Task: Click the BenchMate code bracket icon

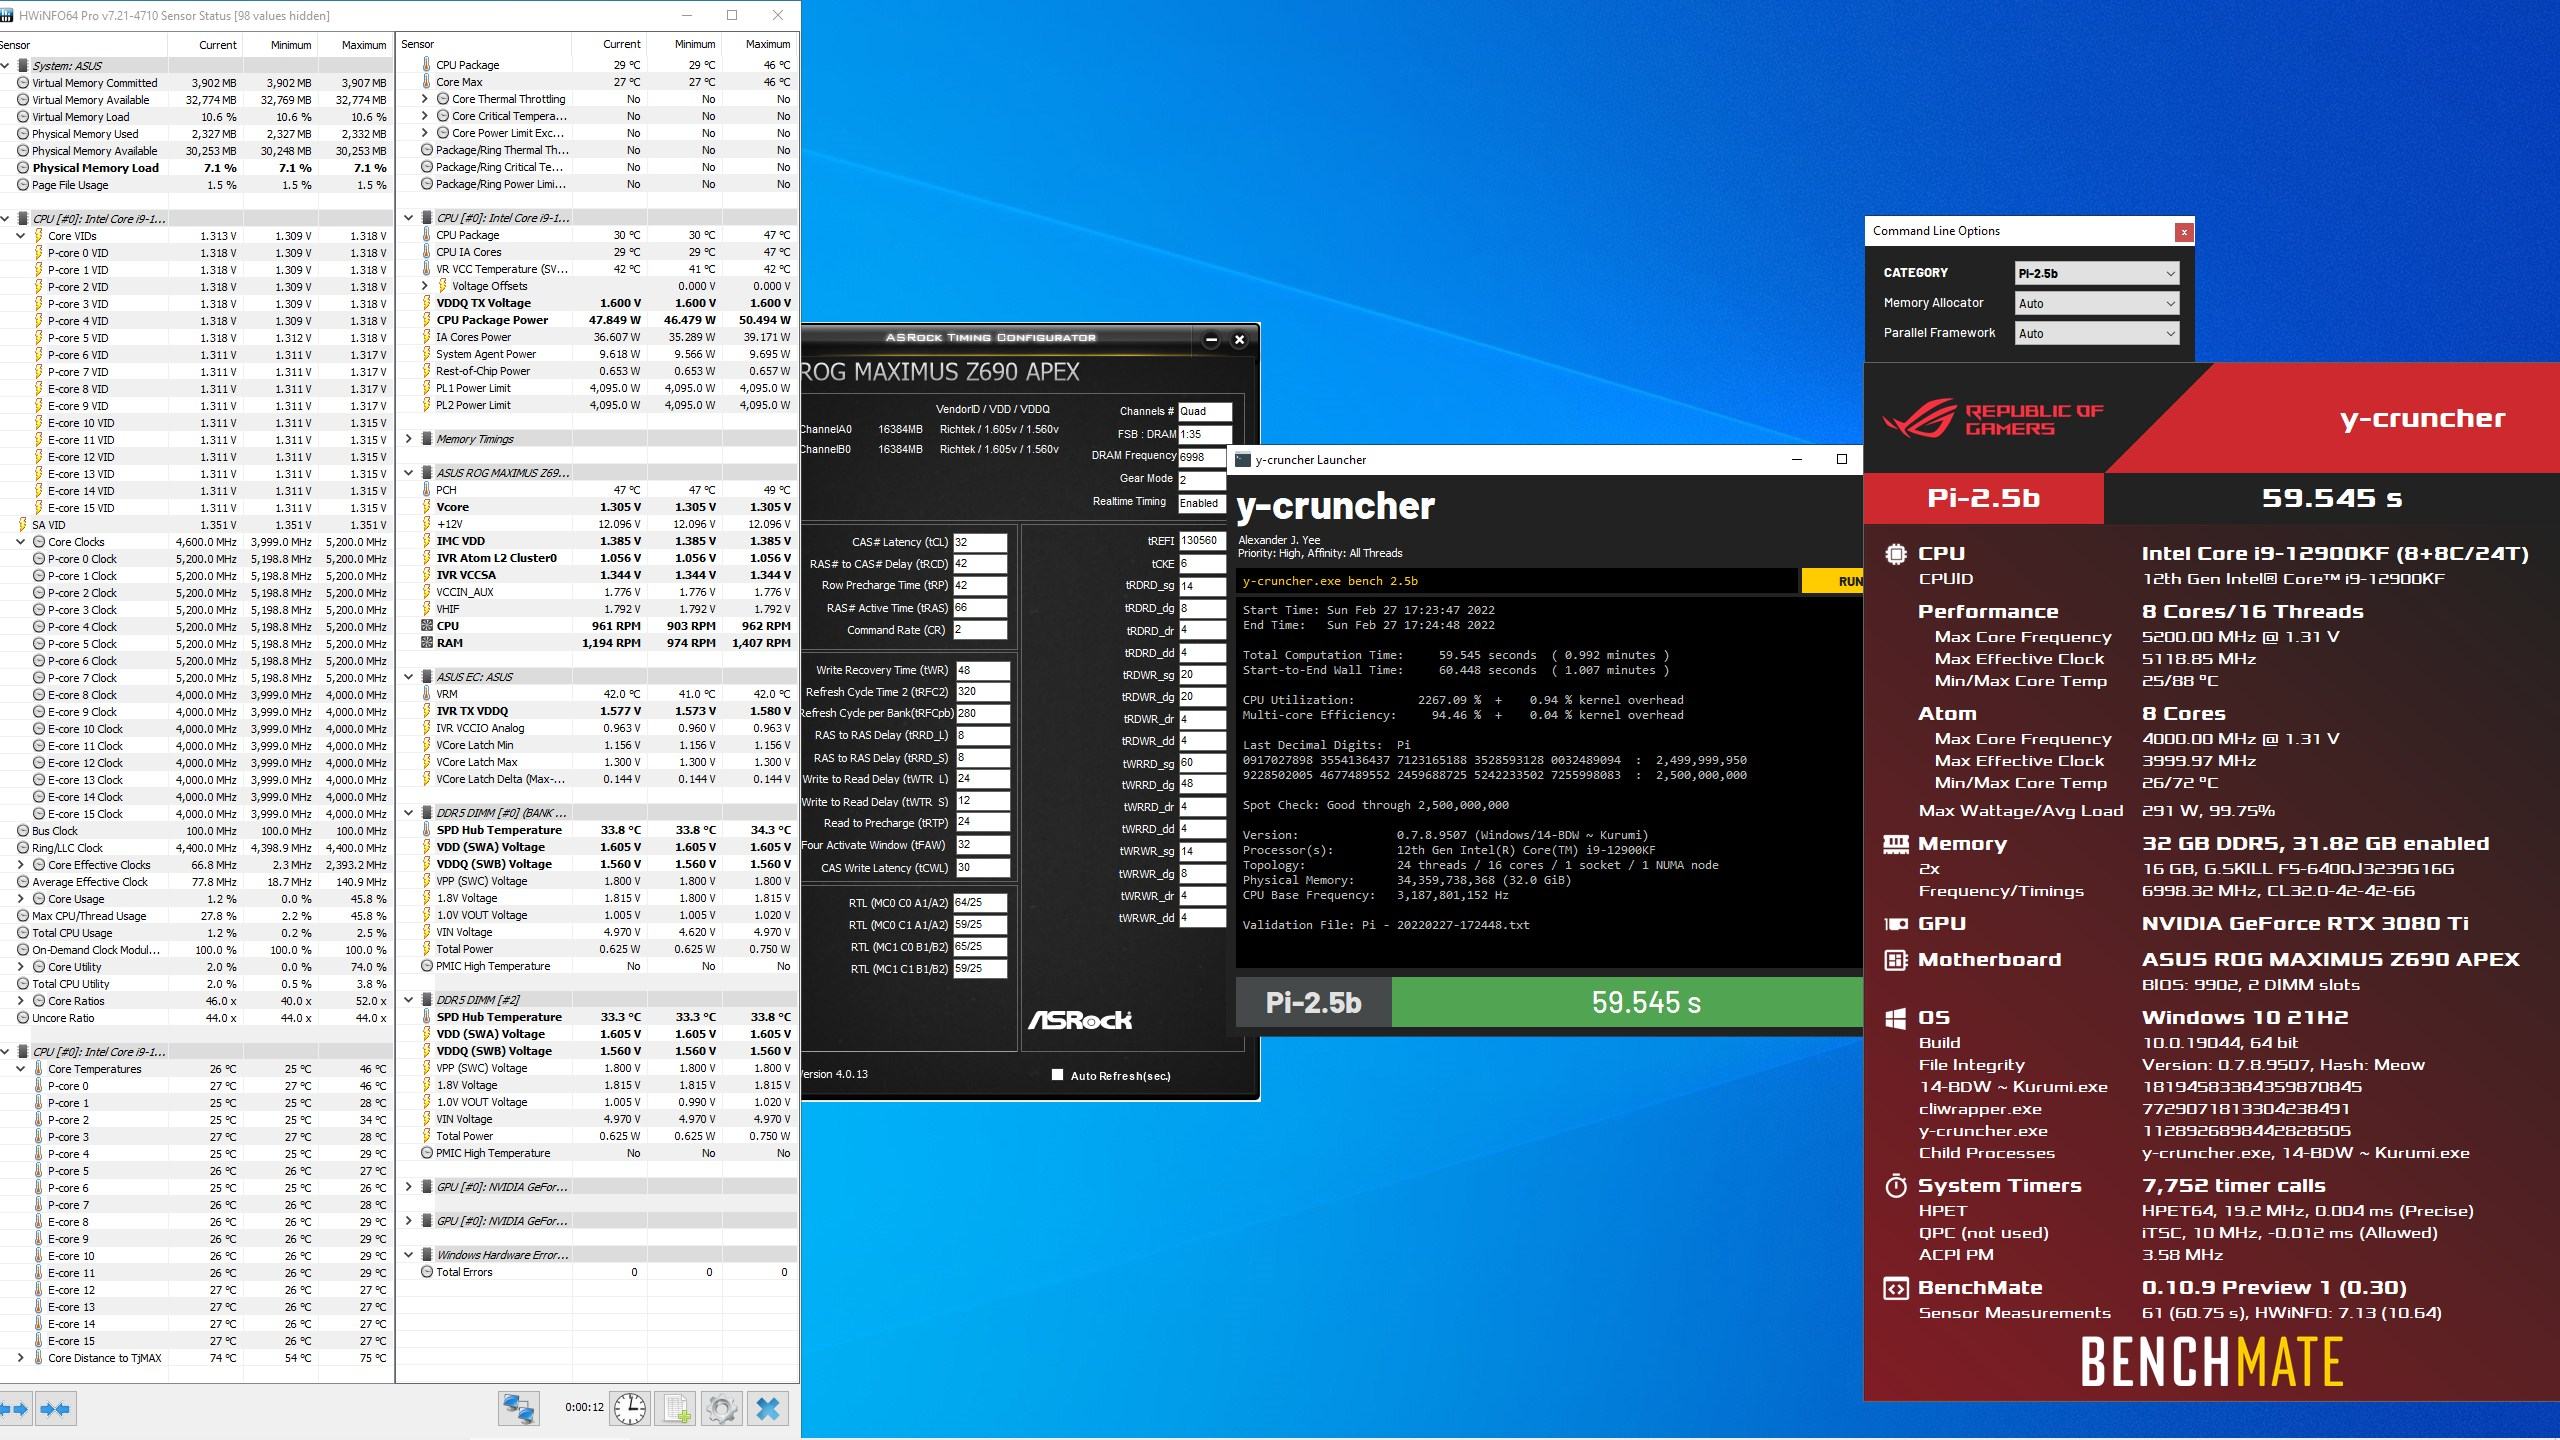Action: click(x=1895, y=1288)
